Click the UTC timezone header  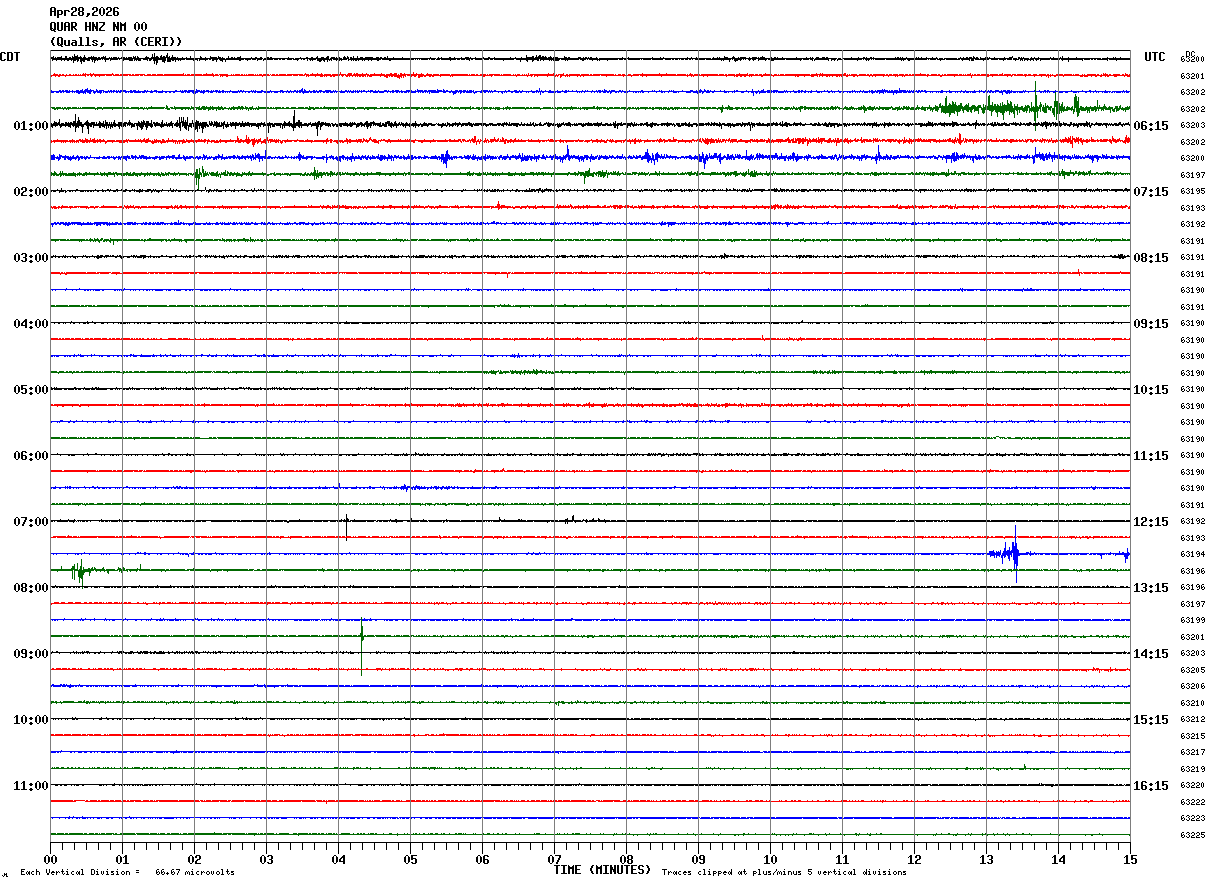pyautogui.click(x=1155, y=57)
